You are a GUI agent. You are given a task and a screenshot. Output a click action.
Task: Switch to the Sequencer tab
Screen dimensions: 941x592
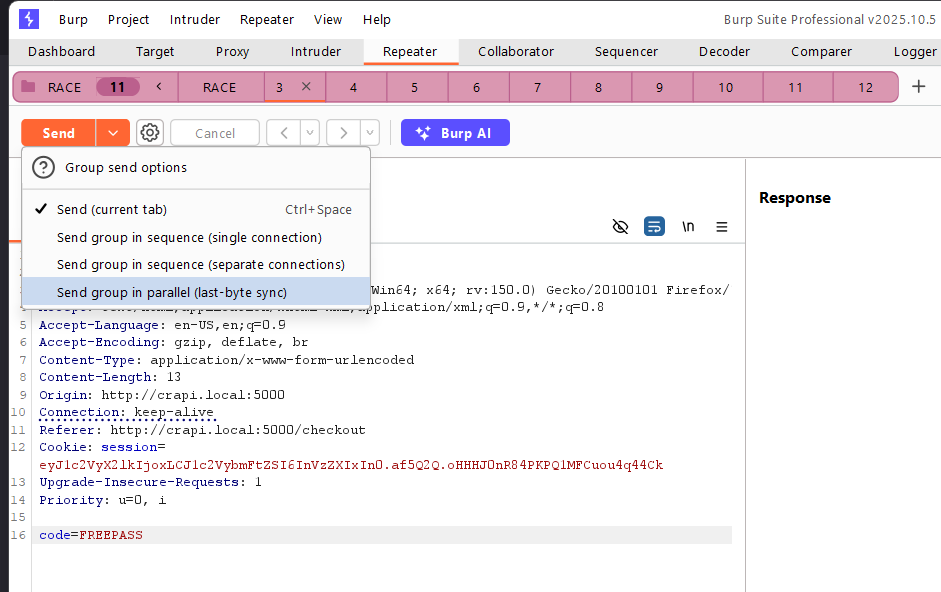pos(626,52)
